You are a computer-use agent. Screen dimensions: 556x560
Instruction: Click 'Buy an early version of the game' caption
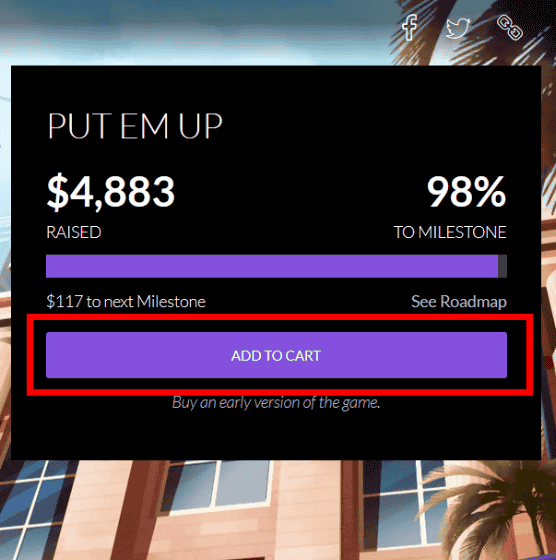[x=276, y=402]
